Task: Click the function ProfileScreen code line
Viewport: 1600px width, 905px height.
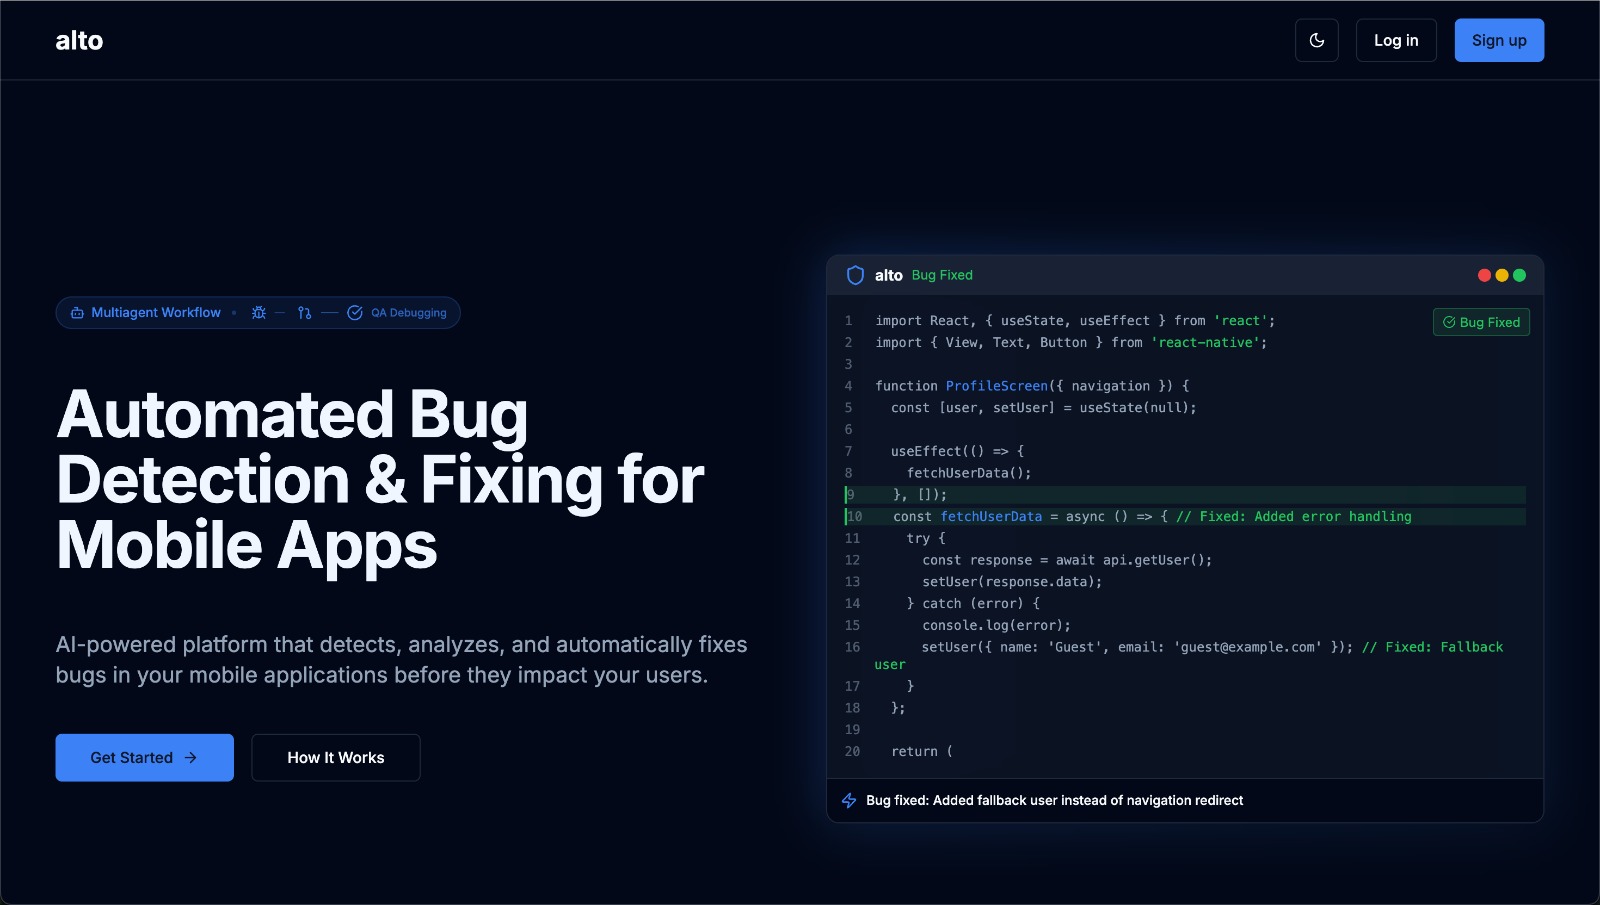Action: [1032, 386]
